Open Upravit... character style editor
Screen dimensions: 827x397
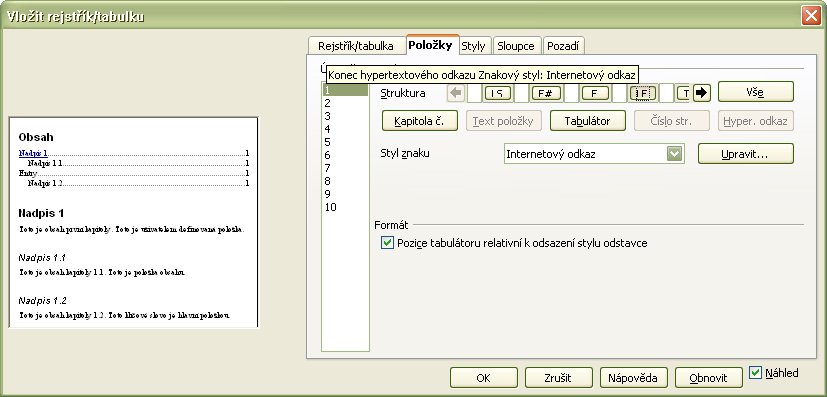[746, 154]
